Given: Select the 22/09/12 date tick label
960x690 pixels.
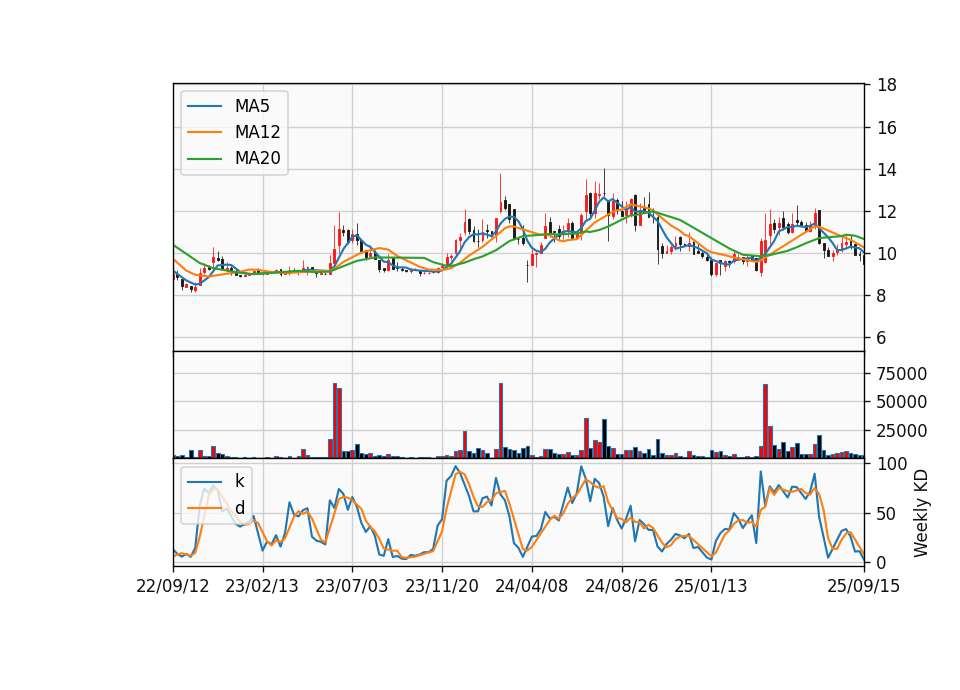Looking at the screenshot, I should pos(173,586).
